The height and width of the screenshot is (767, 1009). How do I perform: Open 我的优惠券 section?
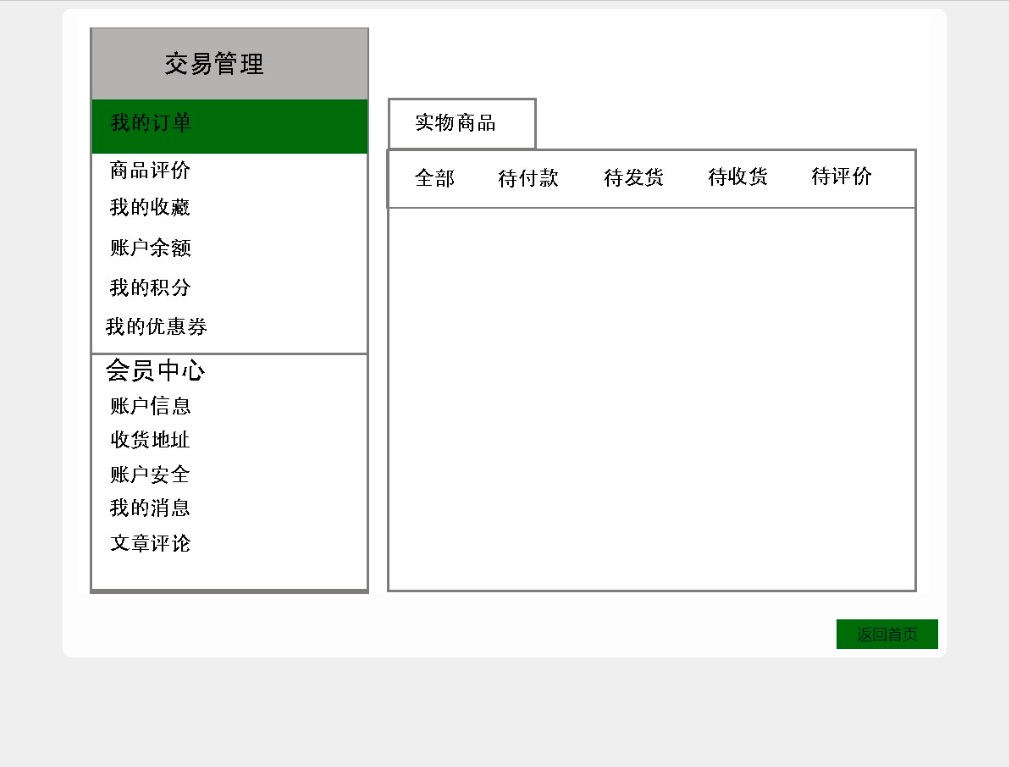point(157,327)
